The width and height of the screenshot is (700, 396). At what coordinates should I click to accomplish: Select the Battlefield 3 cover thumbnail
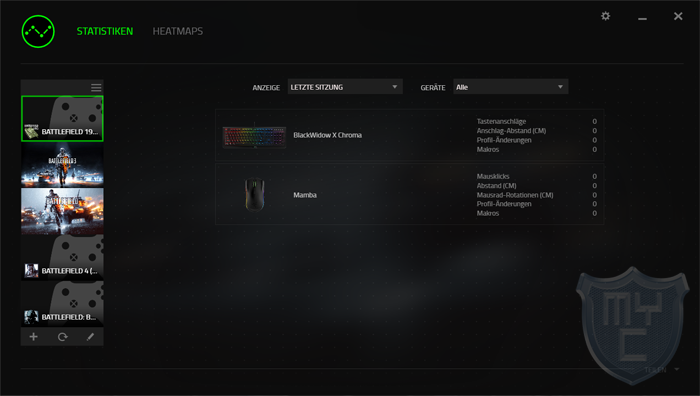62,165
